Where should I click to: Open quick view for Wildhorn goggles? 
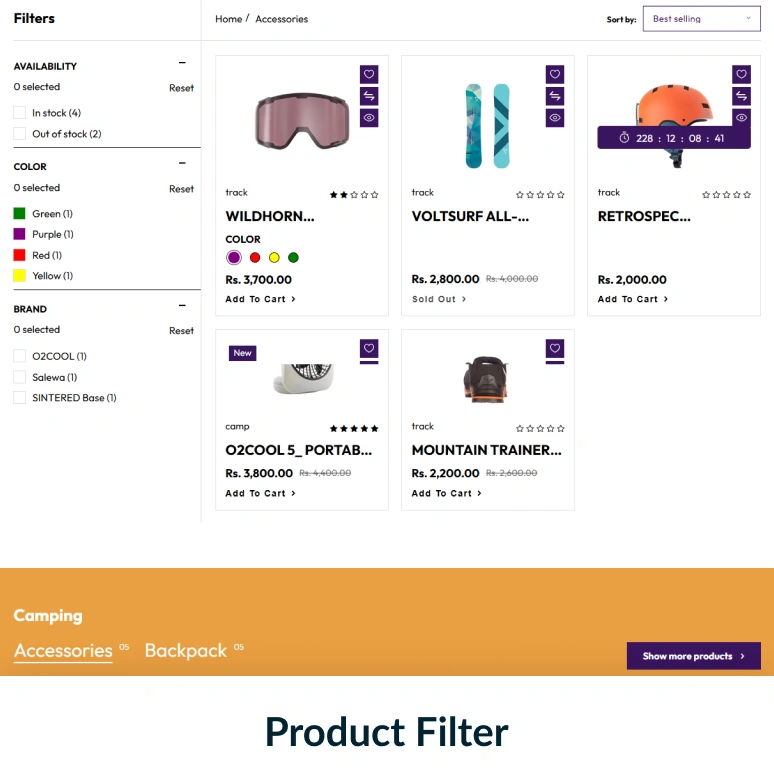click(369, 118)
